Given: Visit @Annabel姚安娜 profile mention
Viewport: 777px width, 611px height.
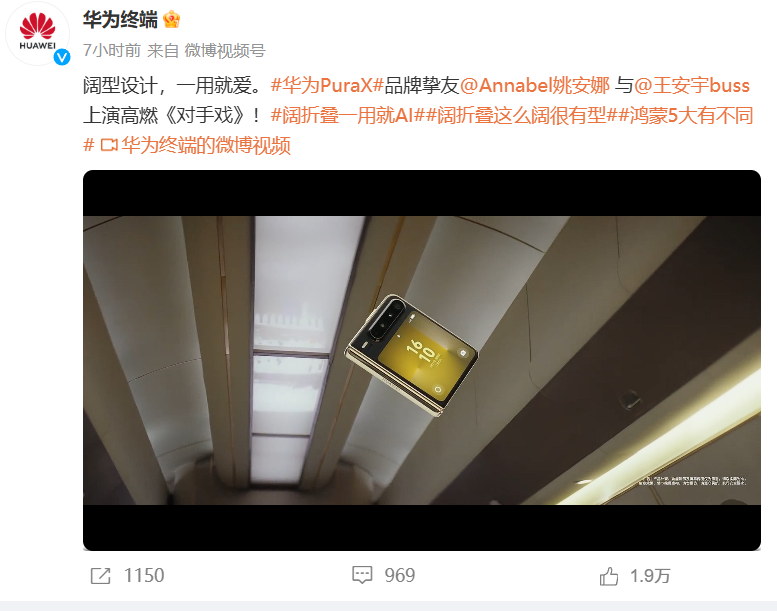Looking at the screenshot, I should 535,86.
